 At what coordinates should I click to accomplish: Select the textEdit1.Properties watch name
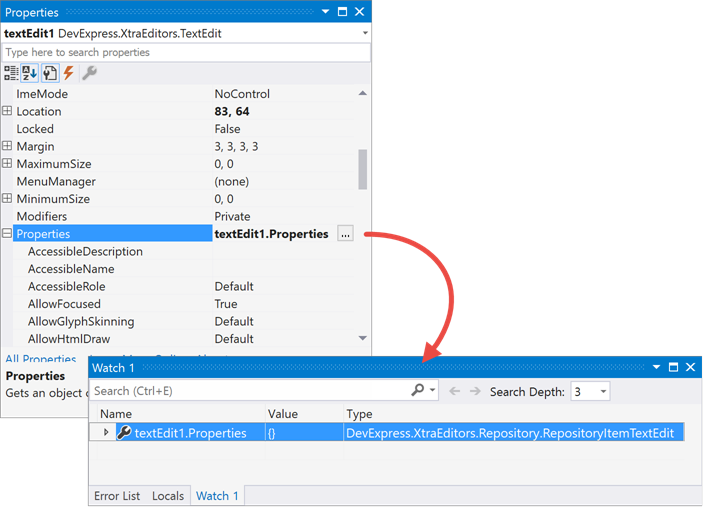pyautogui.click(x=191, y=434)
